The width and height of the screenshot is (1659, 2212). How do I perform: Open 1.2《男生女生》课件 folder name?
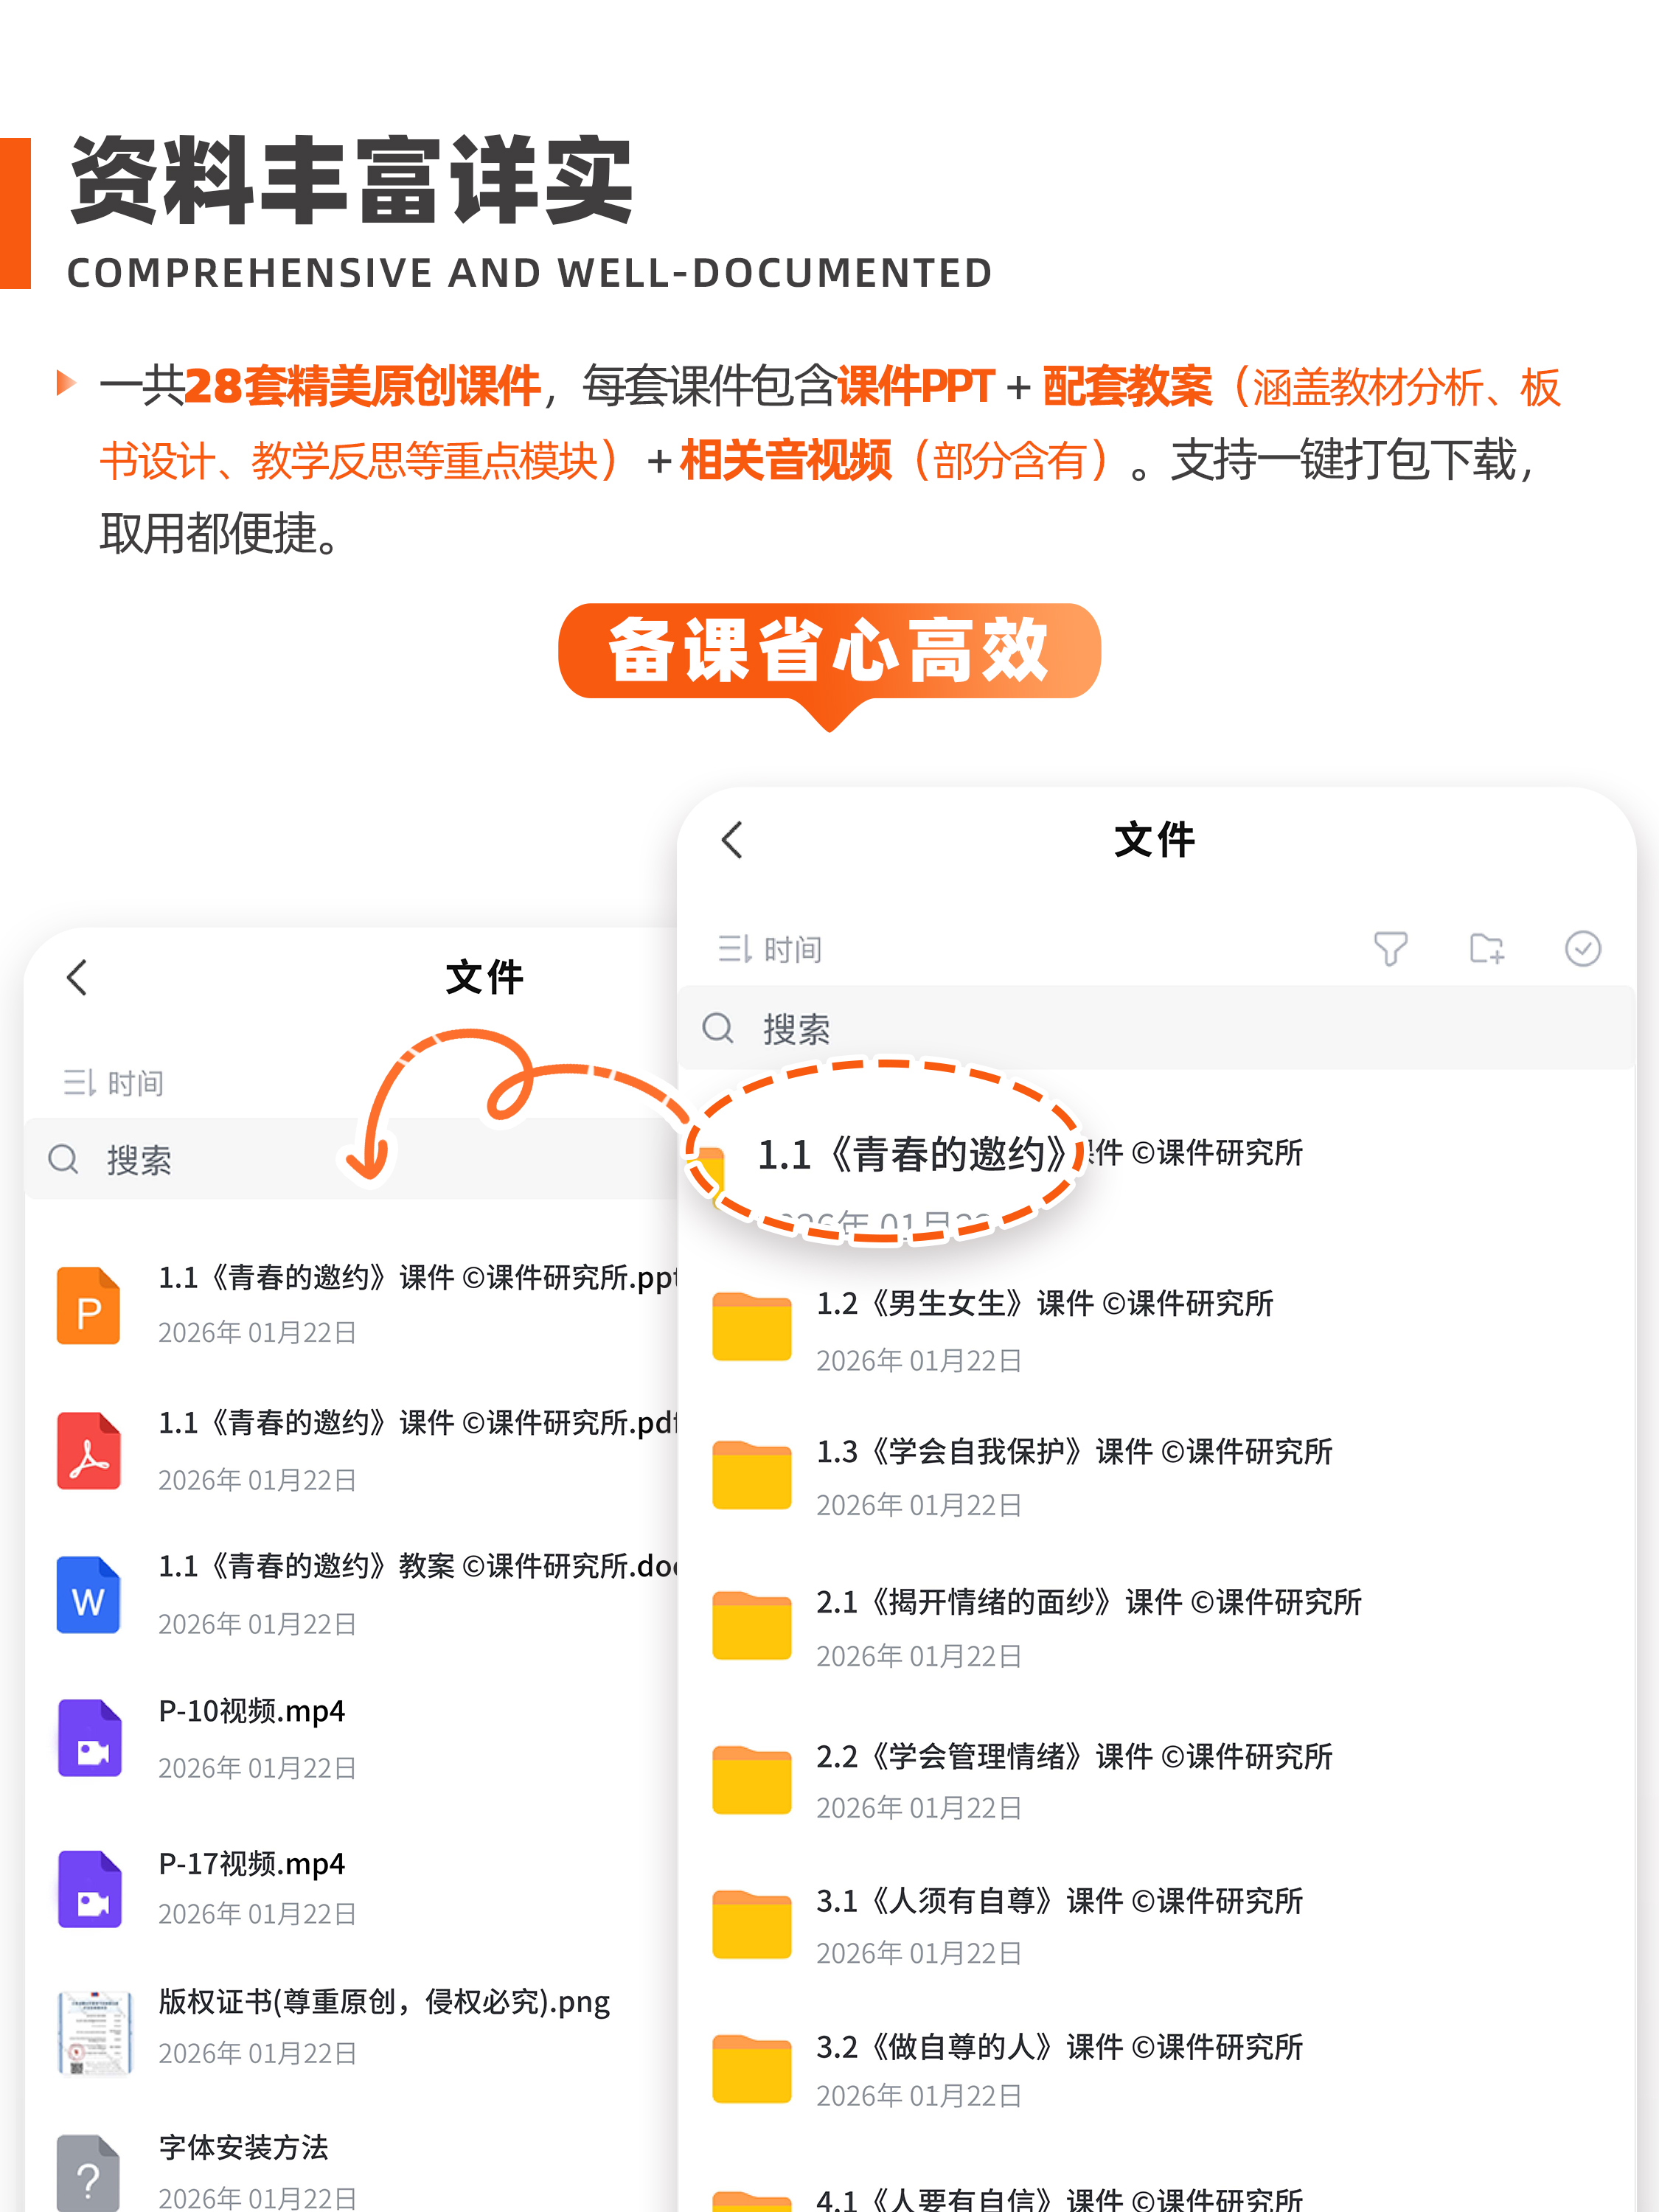pyautogui.click(x=1045, y=1303)
